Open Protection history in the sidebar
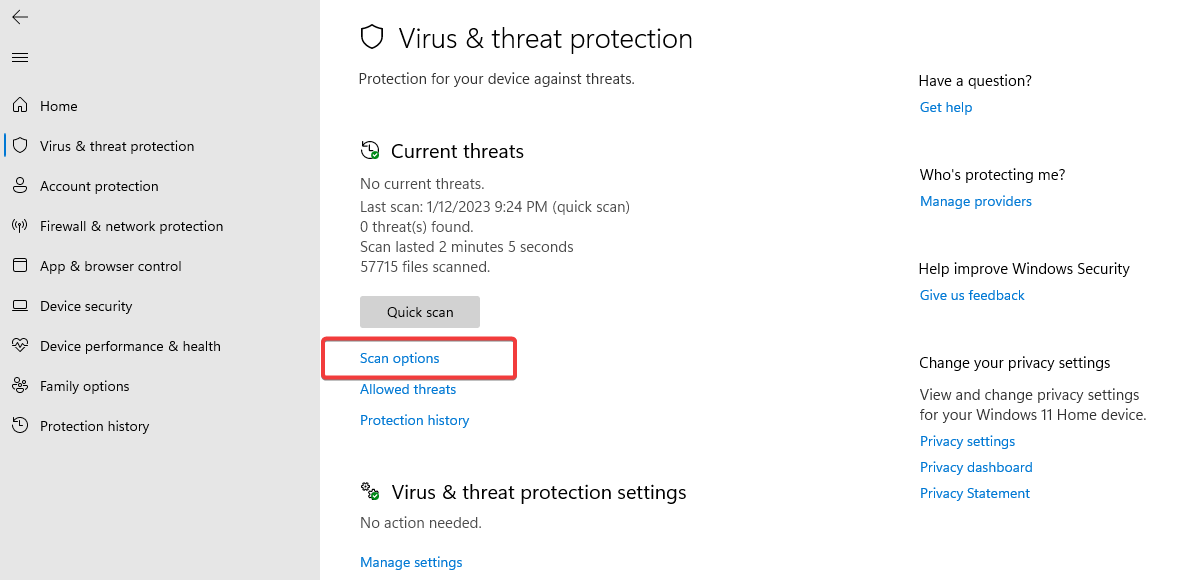This screenshot has height=580, width=1200. pyautogui.click(x=95, y=426)
